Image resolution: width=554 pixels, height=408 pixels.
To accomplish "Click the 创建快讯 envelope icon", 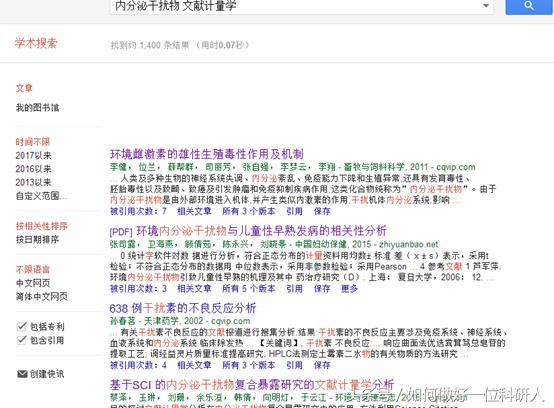I will pos(22,374).
